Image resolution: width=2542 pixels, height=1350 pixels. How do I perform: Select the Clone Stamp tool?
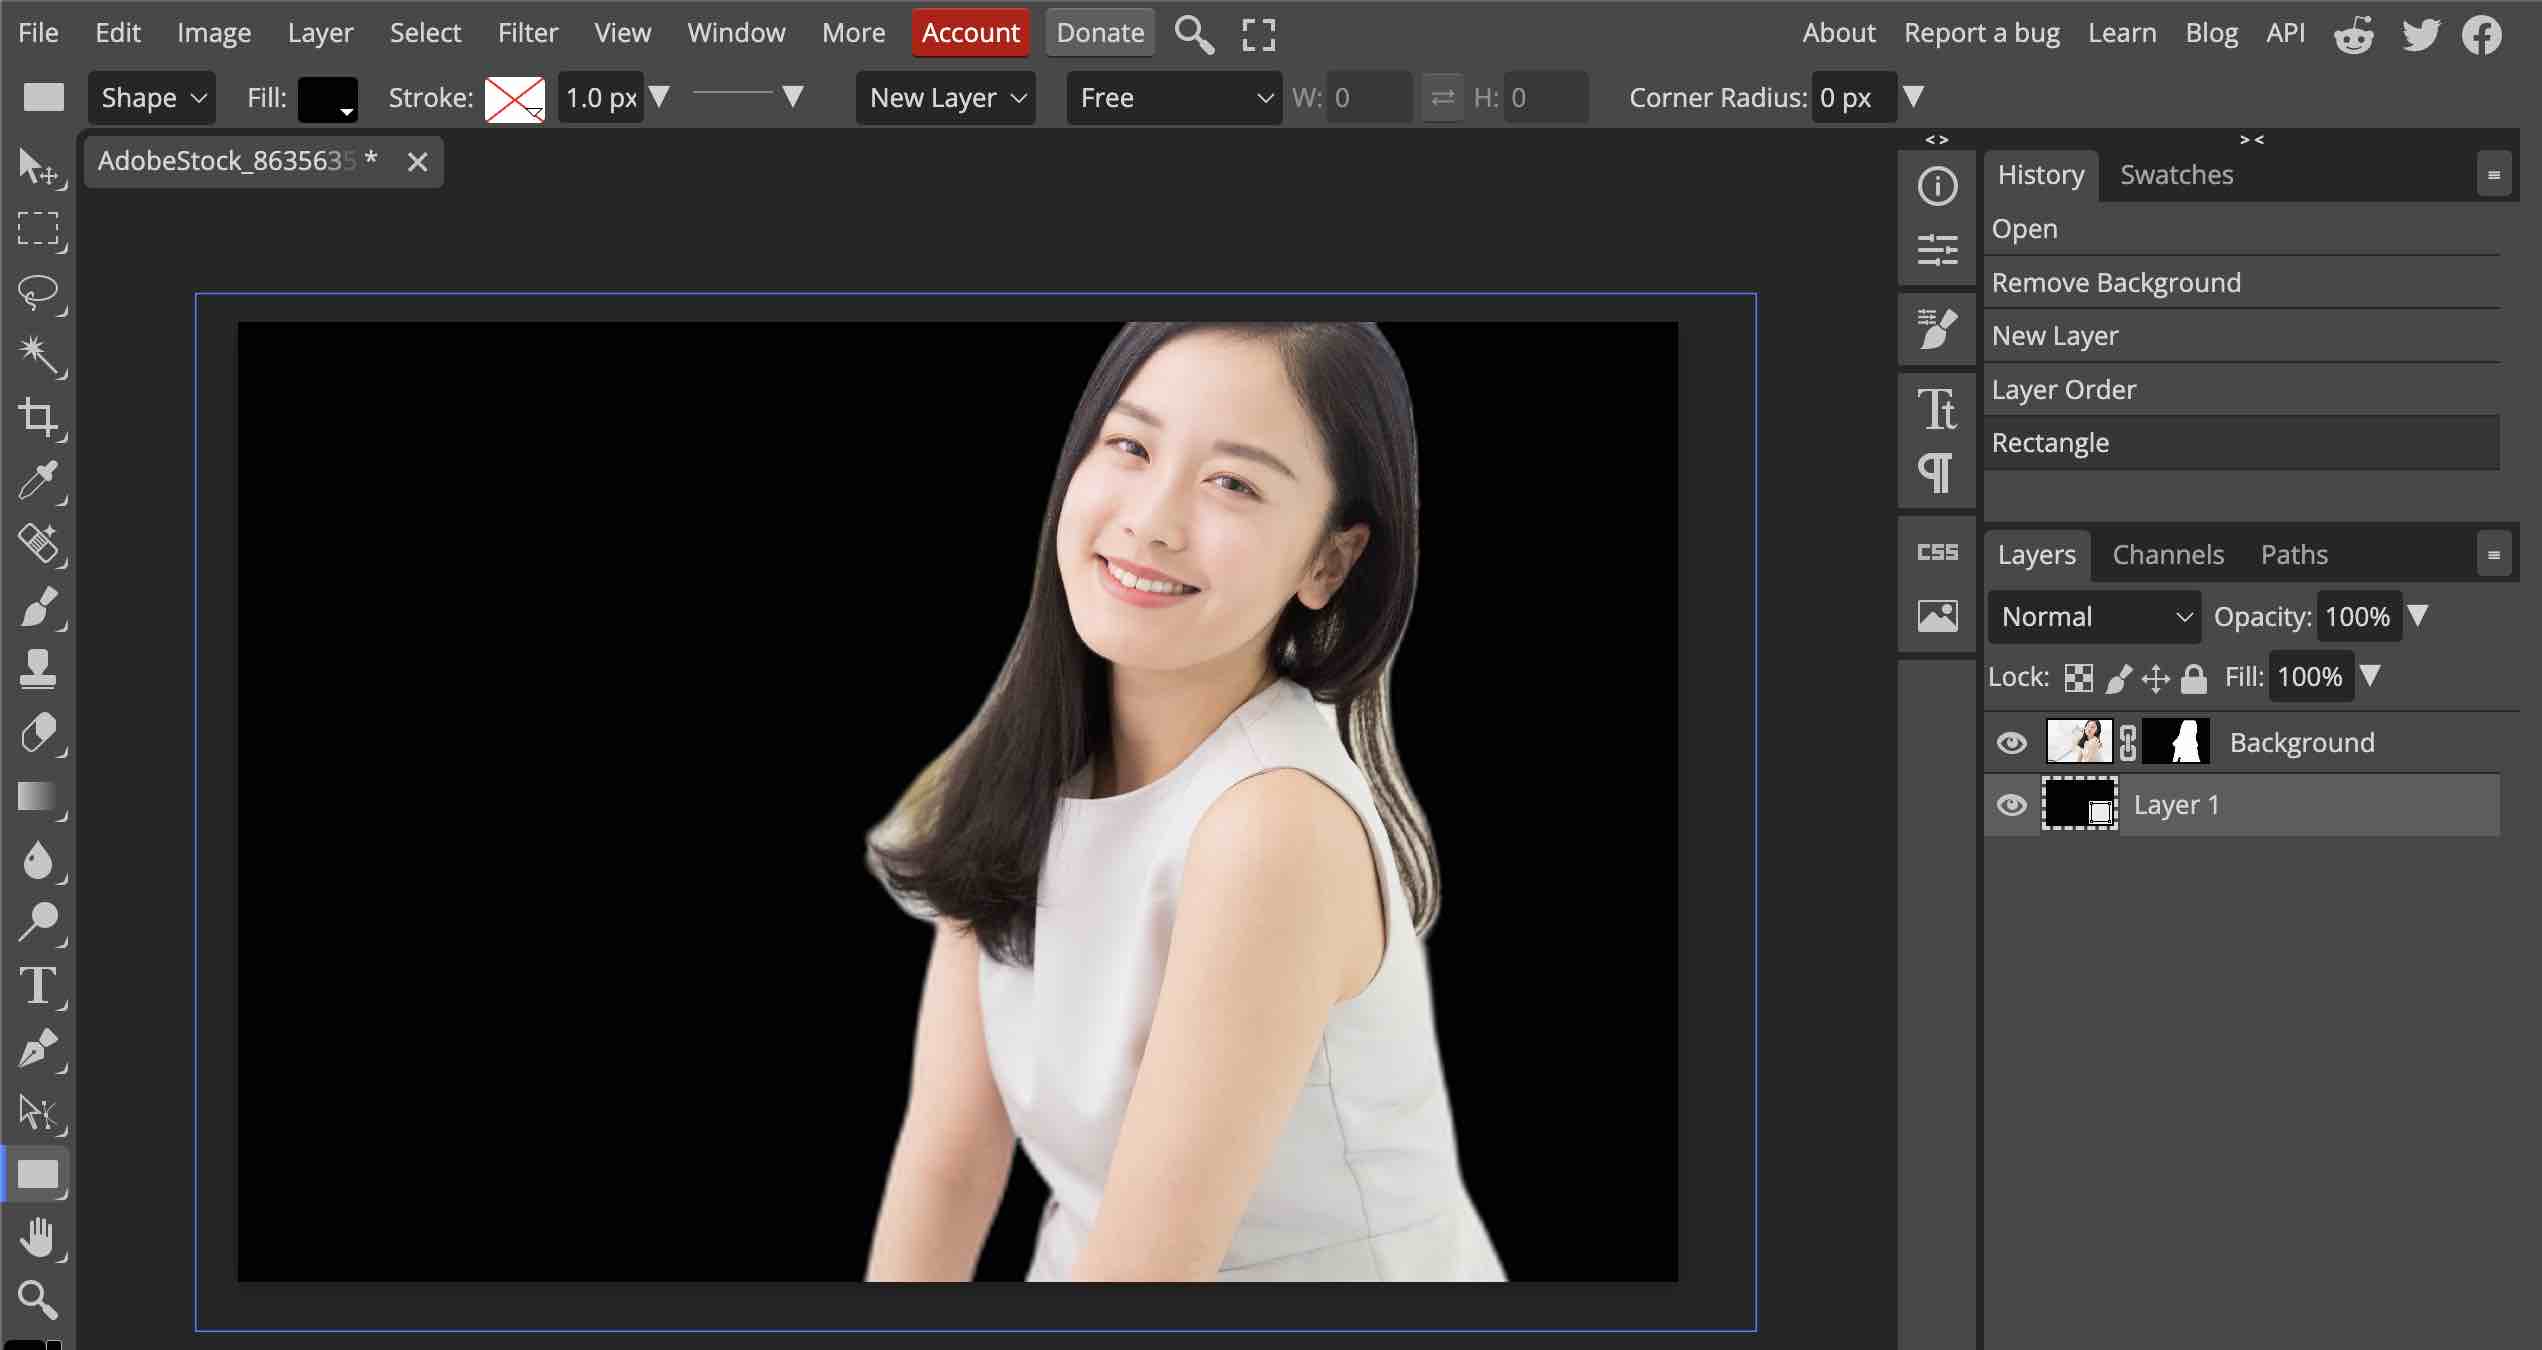[38, 669]
